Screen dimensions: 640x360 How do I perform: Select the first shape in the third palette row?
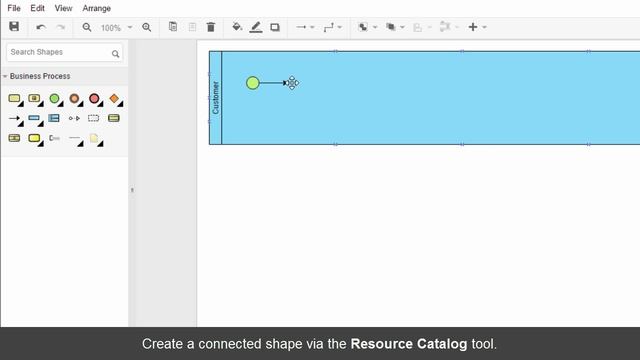pyautogui.click(x=14, y=138)
